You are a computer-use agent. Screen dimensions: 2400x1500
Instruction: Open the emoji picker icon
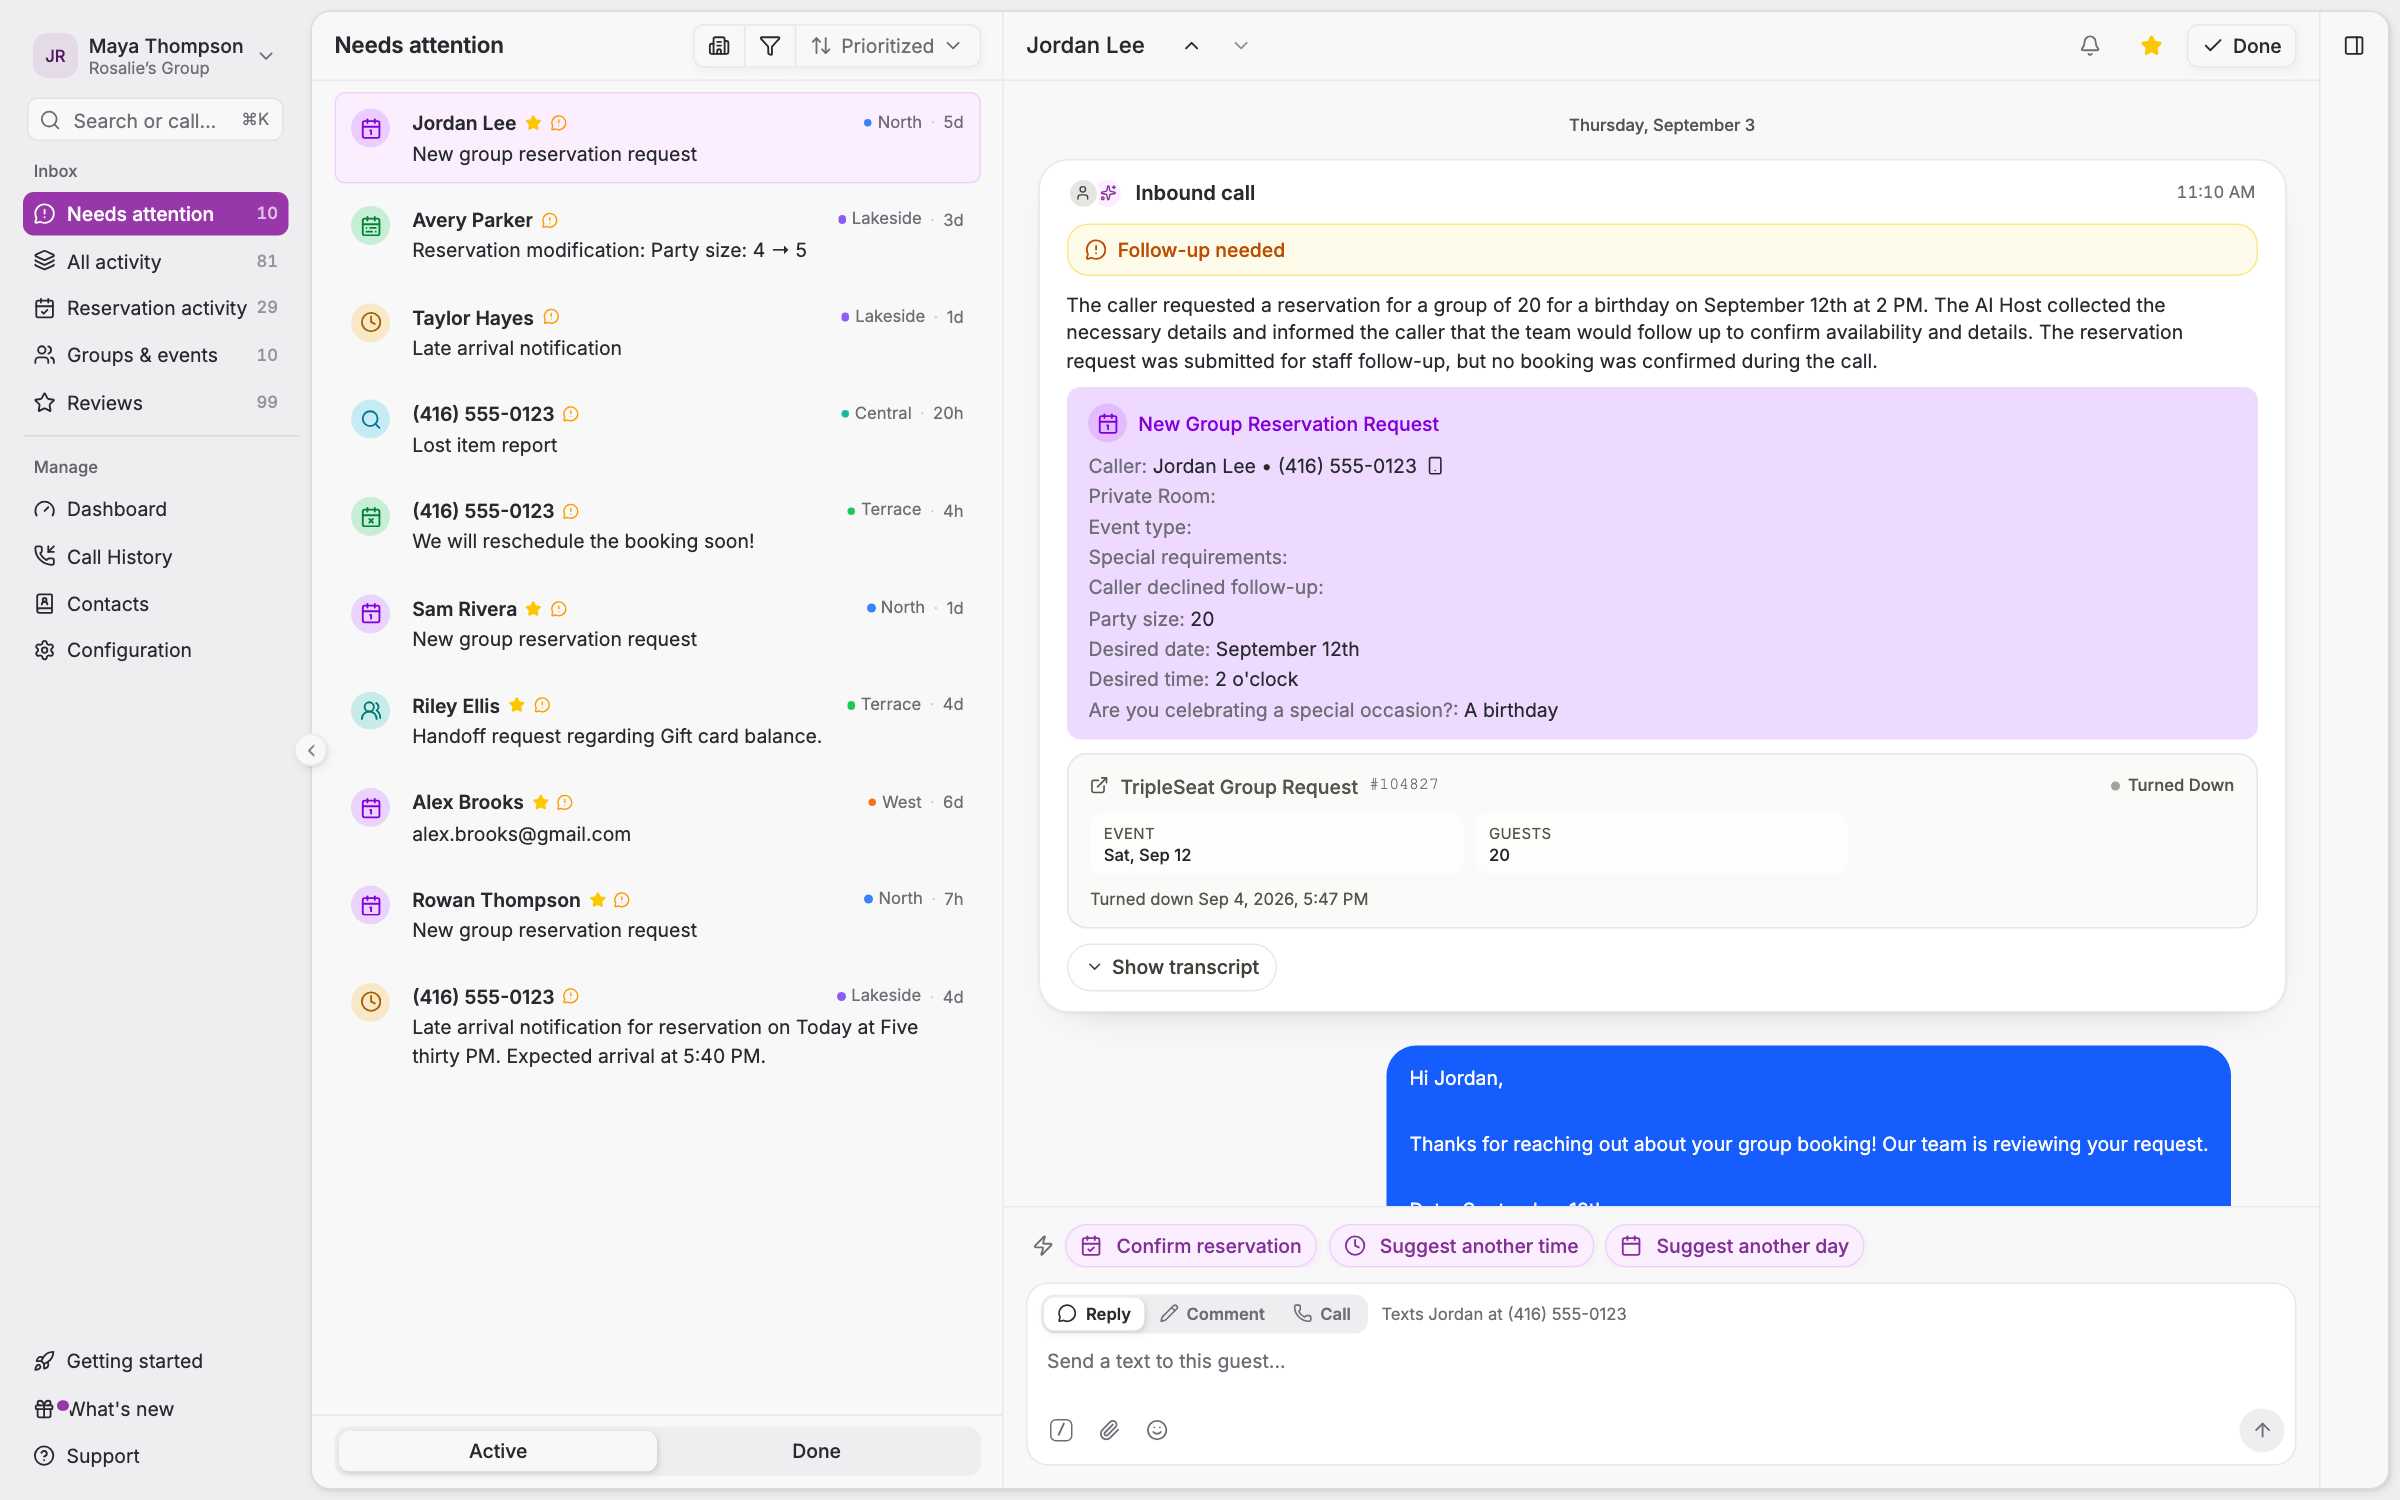[x=1157, y=1430]
